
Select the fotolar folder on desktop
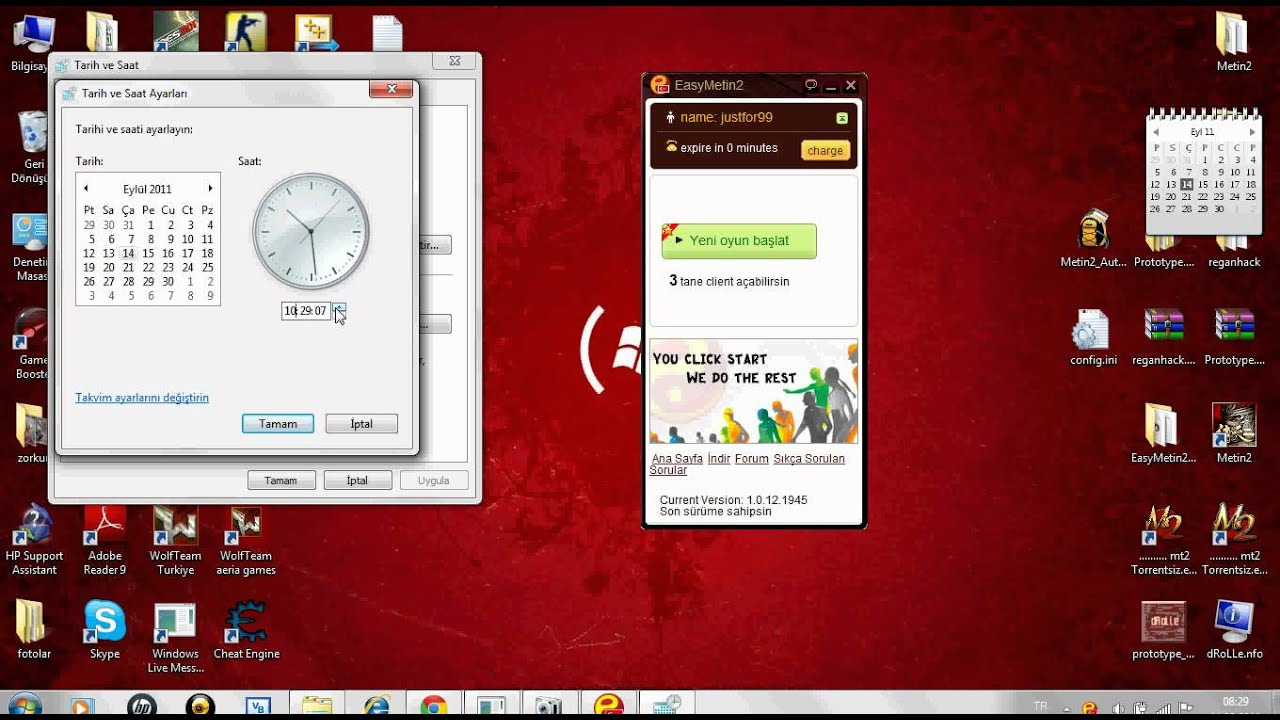(33, 630)
